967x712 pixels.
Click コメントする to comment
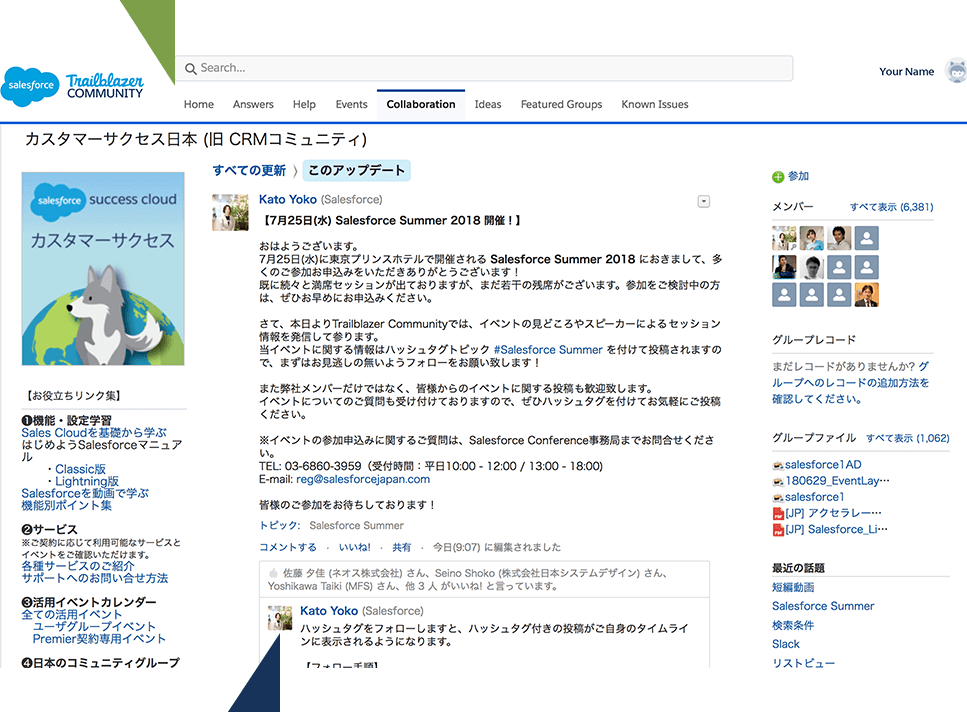pos(287,547)
